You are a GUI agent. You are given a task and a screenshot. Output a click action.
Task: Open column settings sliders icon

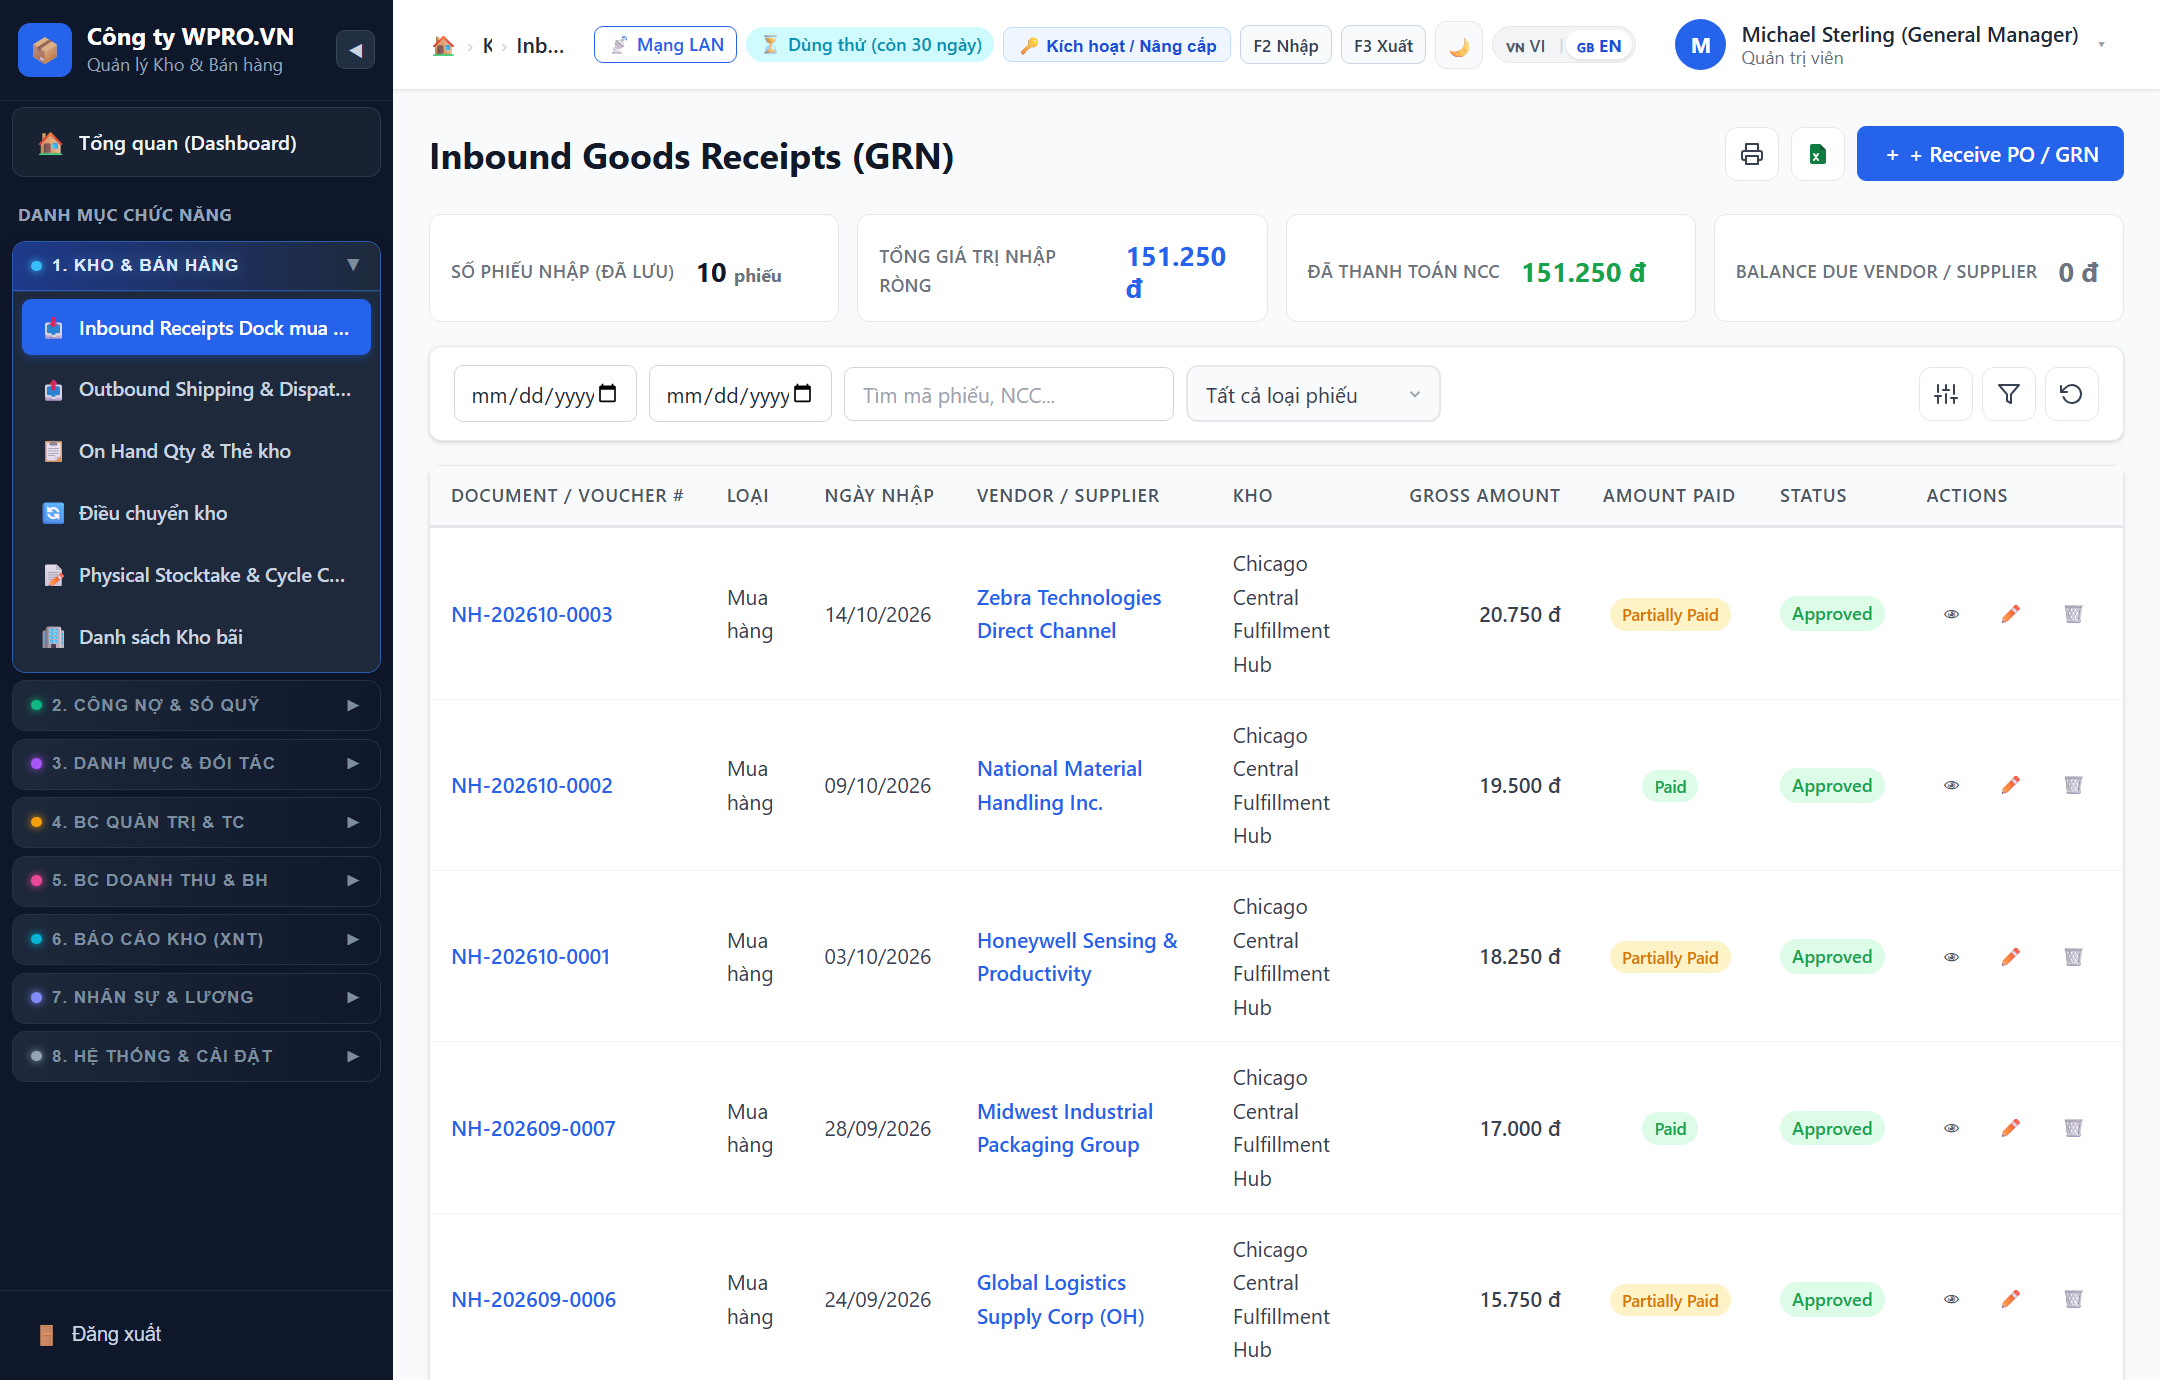(1945, 394)
